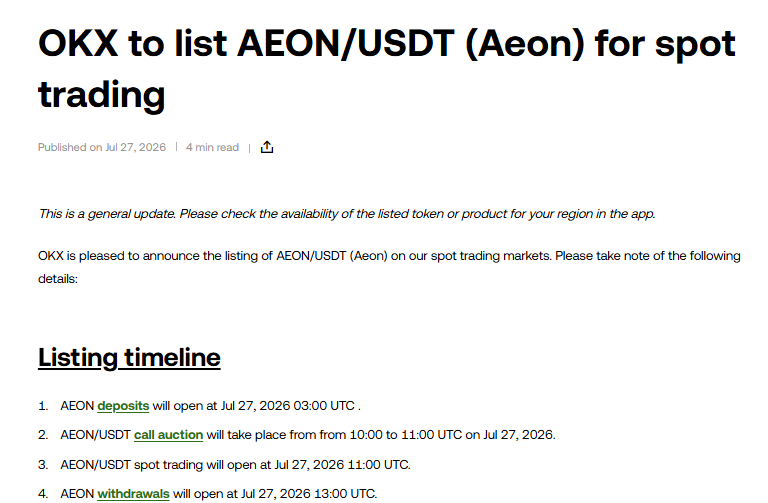This screenshot has width=768, height=503.
Task: Click the list number 4 marker
Action: pos(43,494)
